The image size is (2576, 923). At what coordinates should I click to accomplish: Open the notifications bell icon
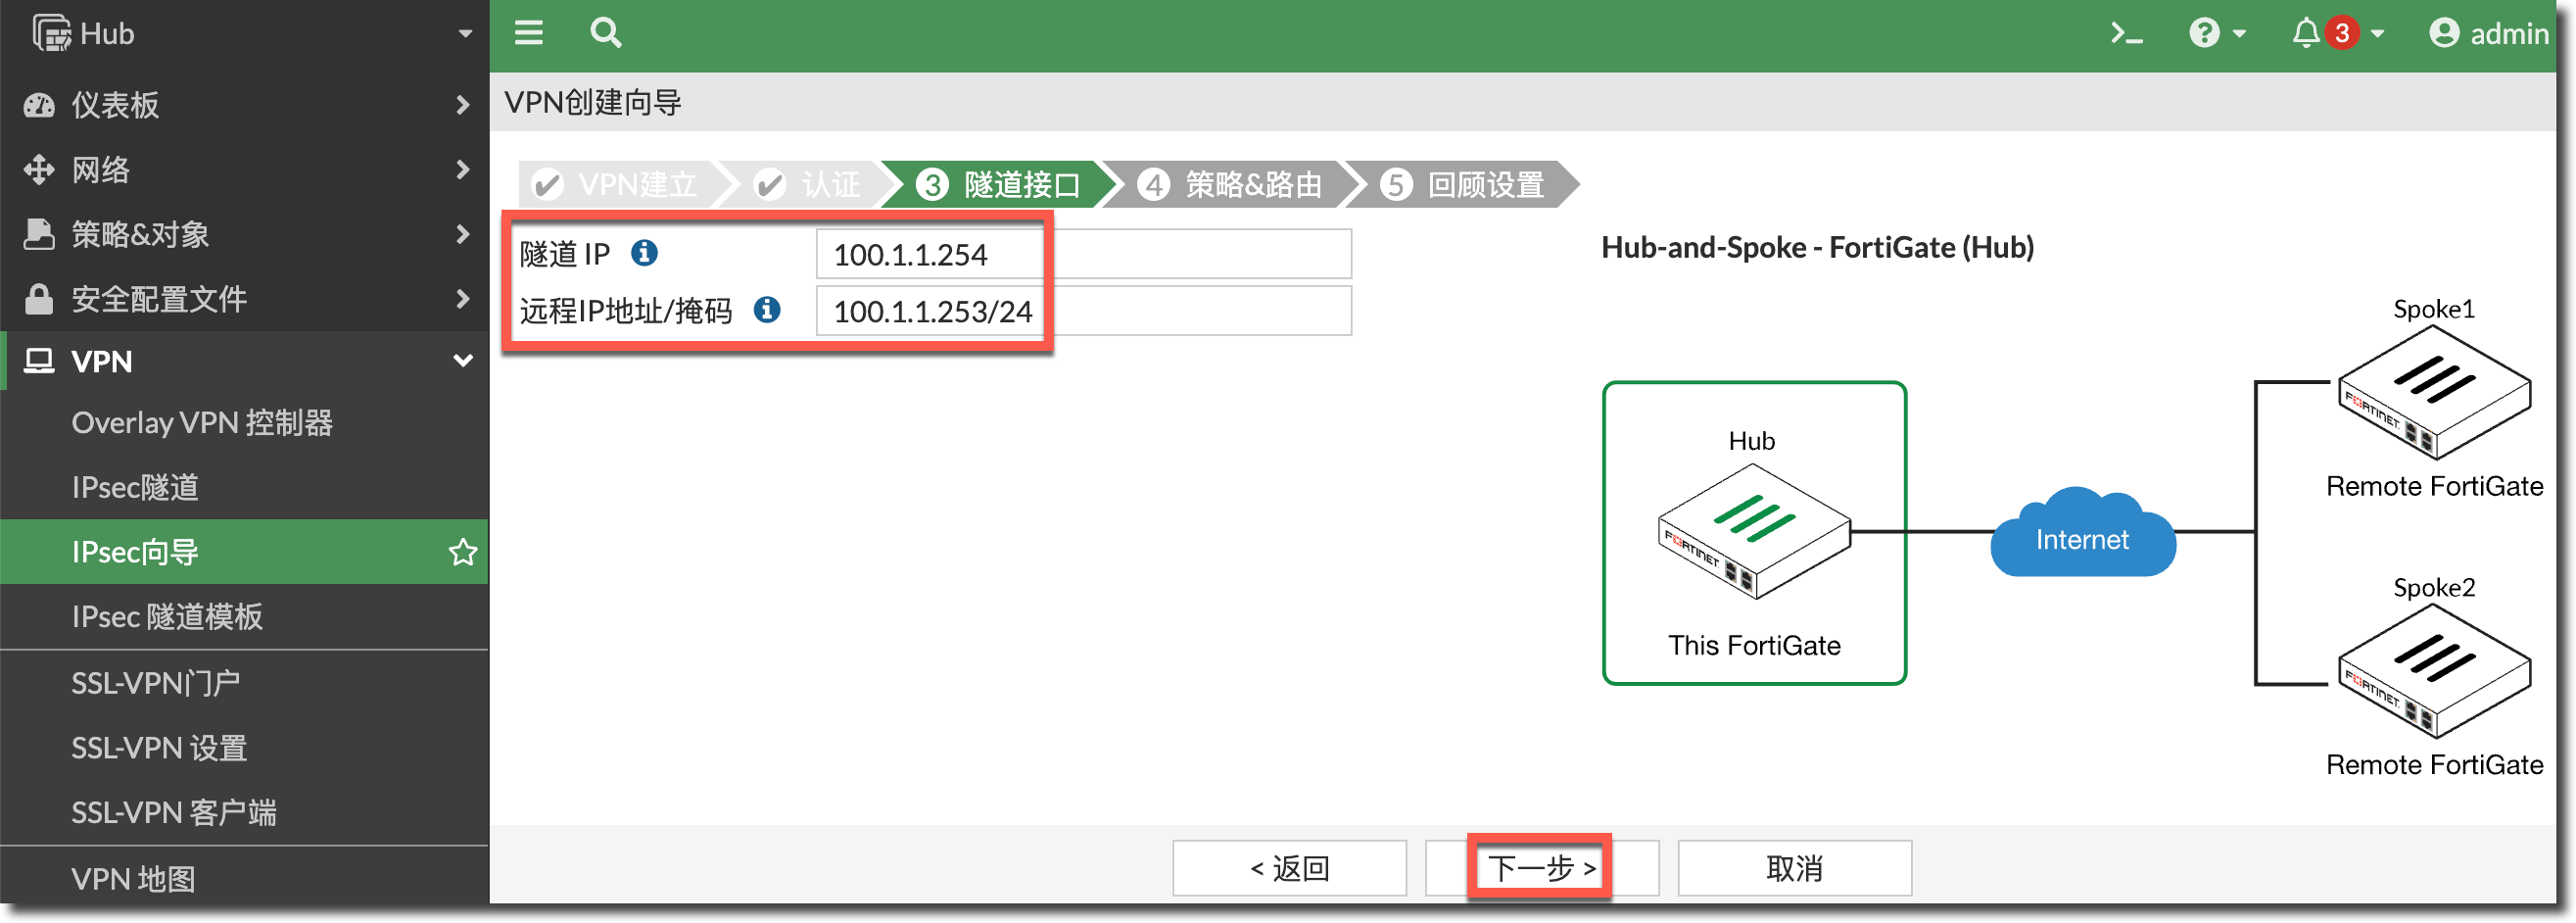click(x=2306, y=34)
